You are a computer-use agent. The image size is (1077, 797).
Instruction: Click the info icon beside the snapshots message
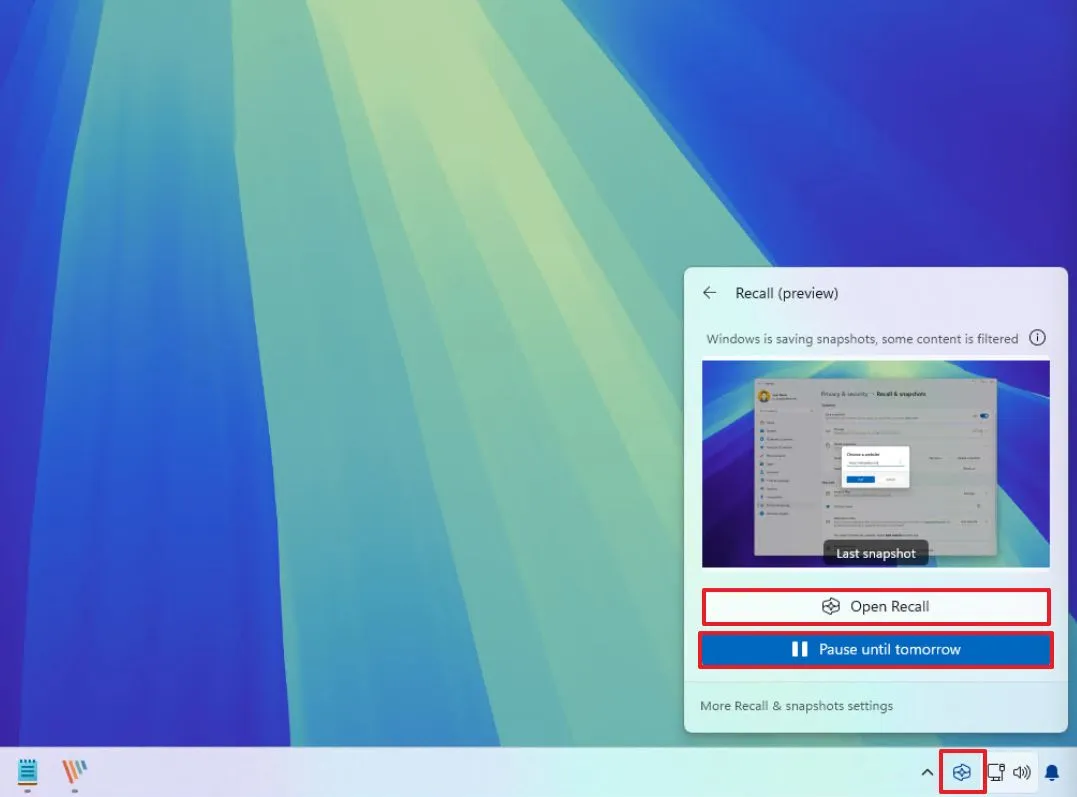1037,338
